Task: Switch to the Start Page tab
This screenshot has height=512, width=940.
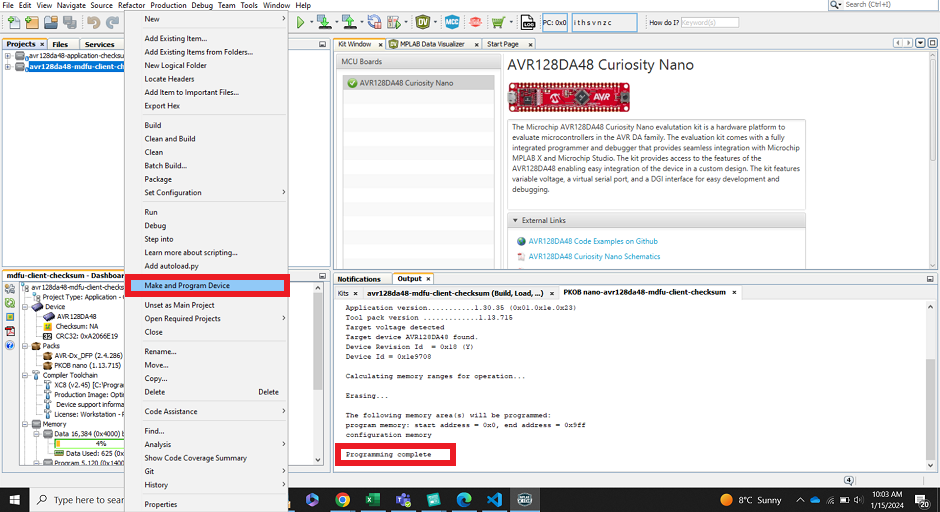Action: pyautogui.click(x=503, y=44)
